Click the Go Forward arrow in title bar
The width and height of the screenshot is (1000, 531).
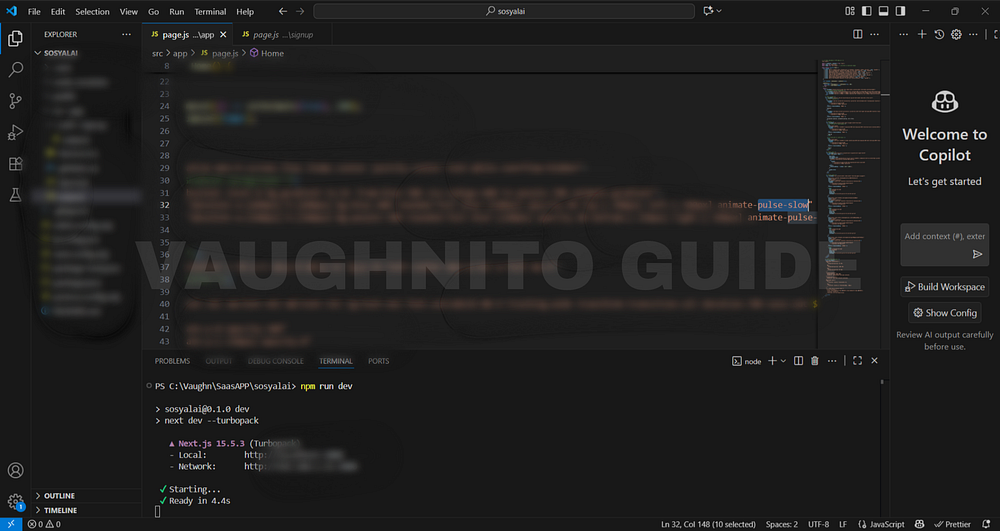pyautogui.click(x=300, y=11)
